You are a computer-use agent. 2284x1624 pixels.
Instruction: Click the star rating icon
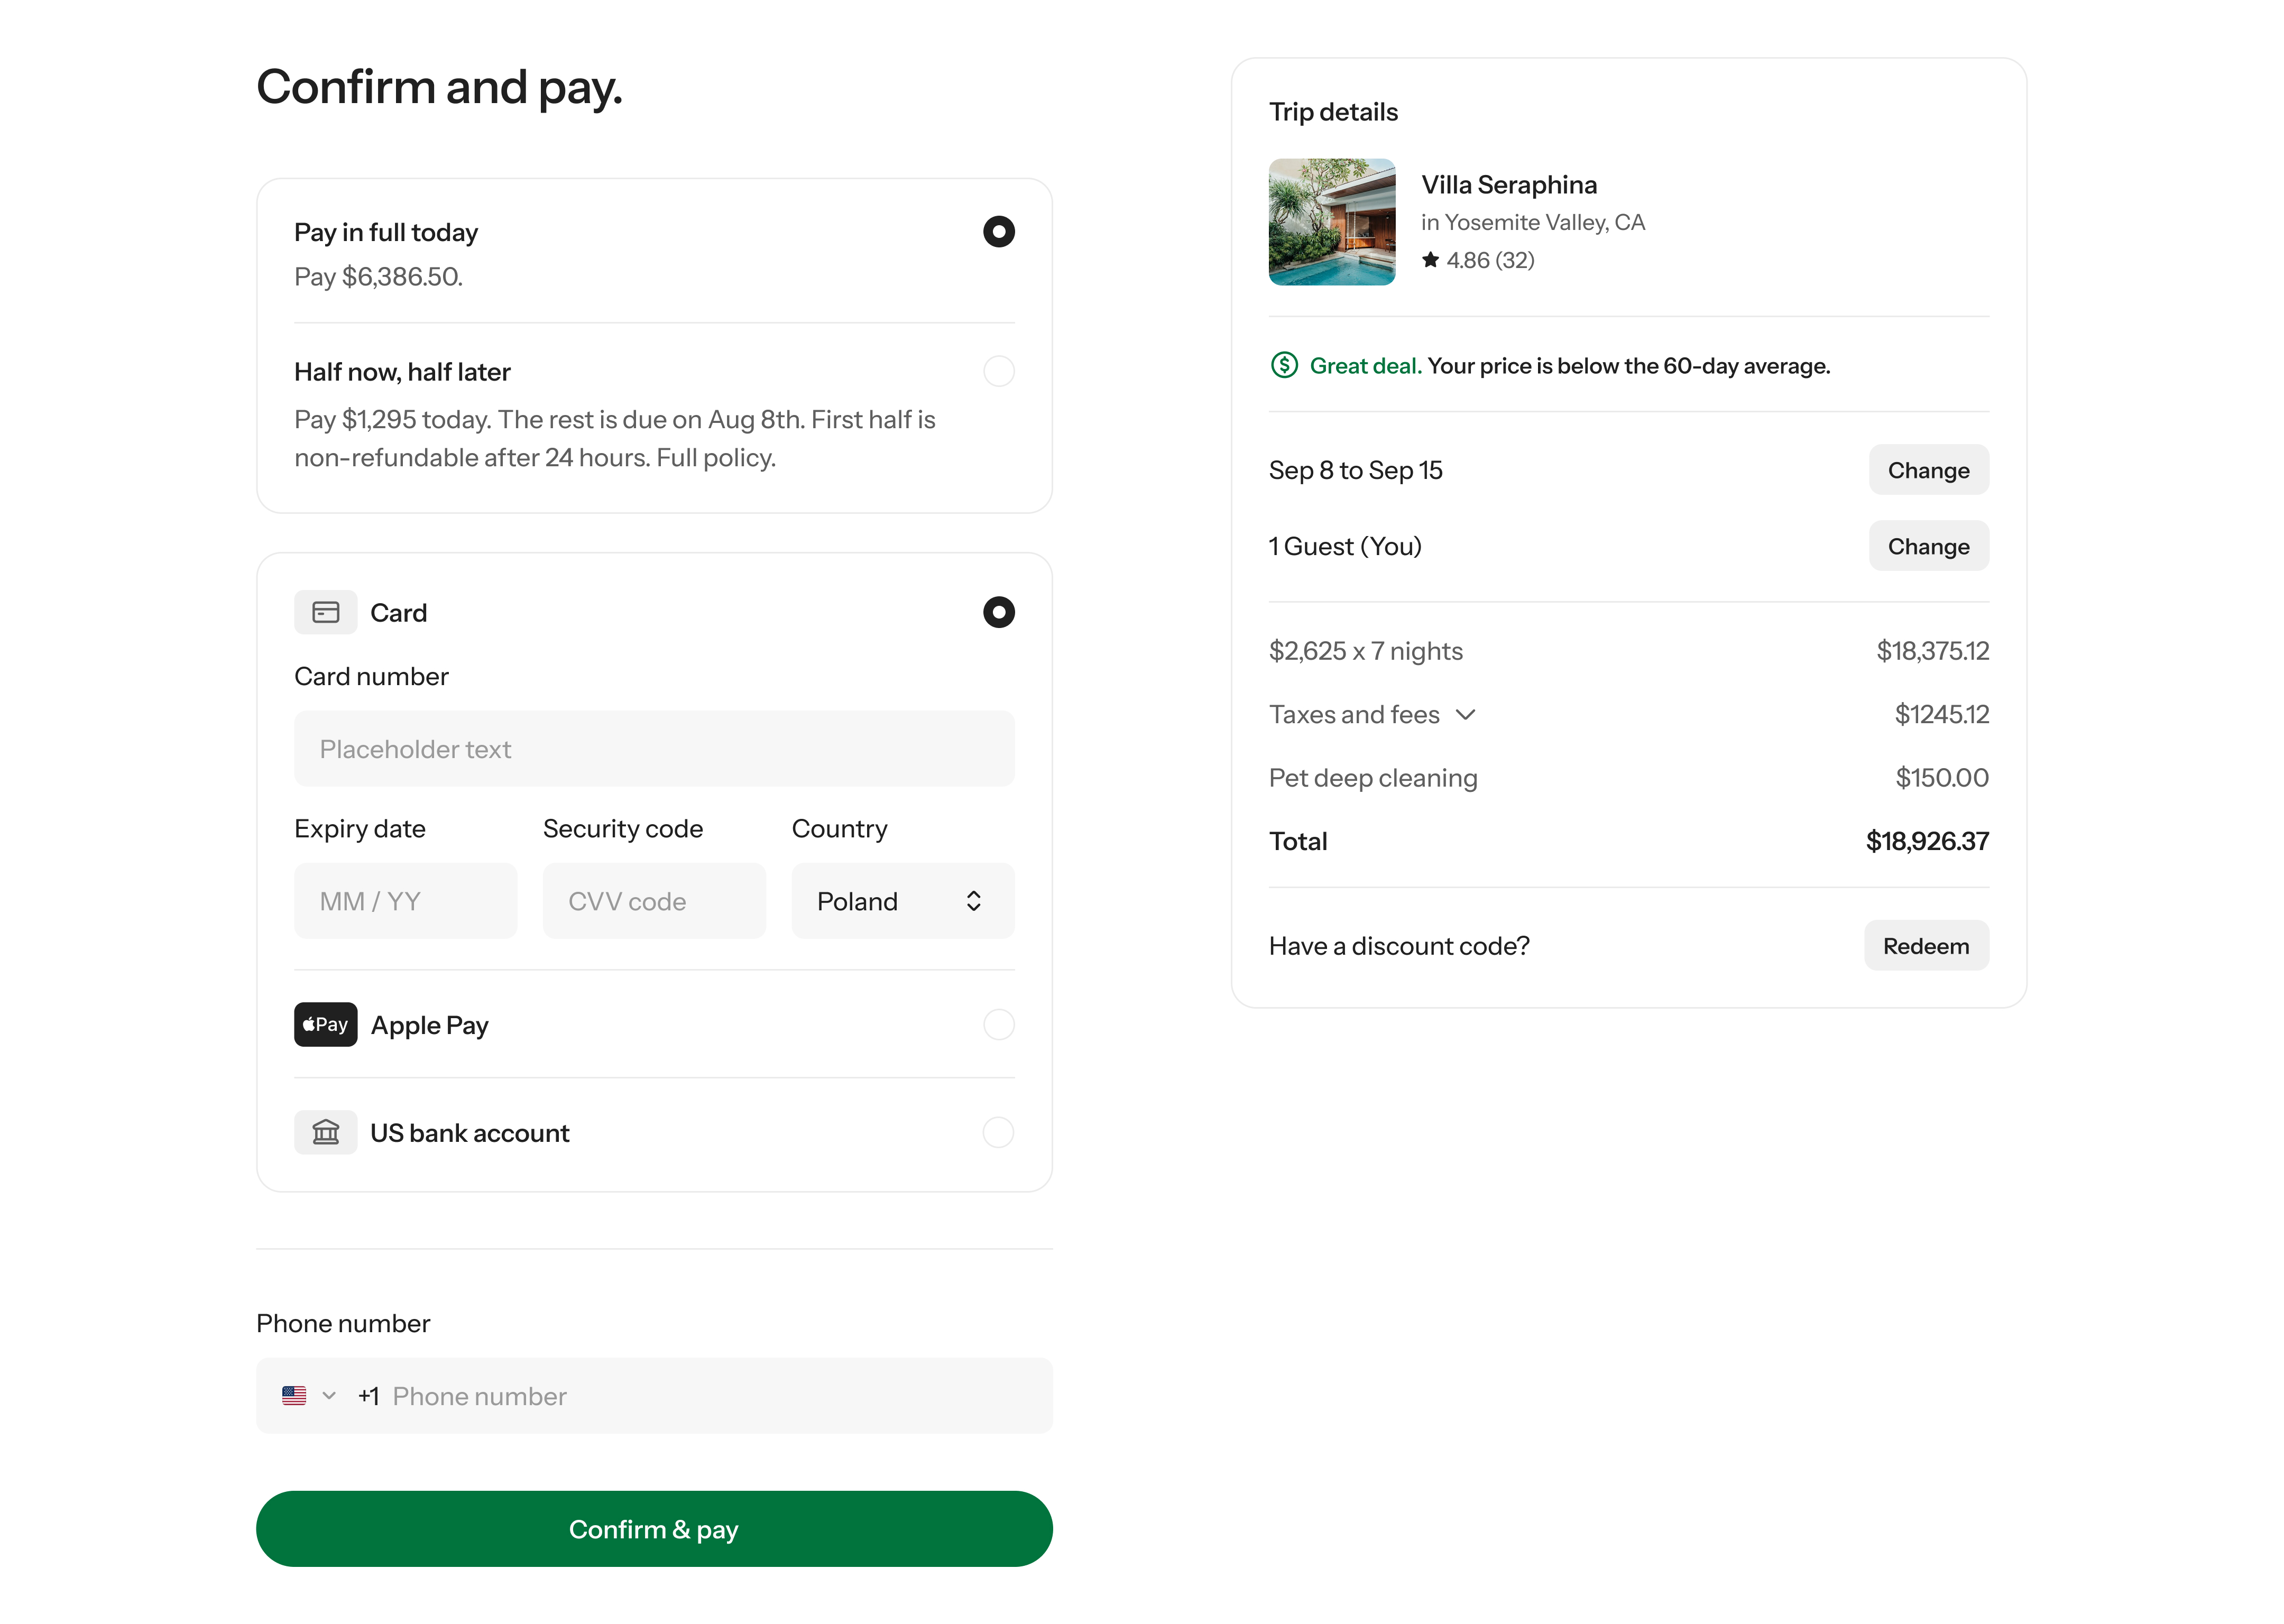(x=1430, y=260)
